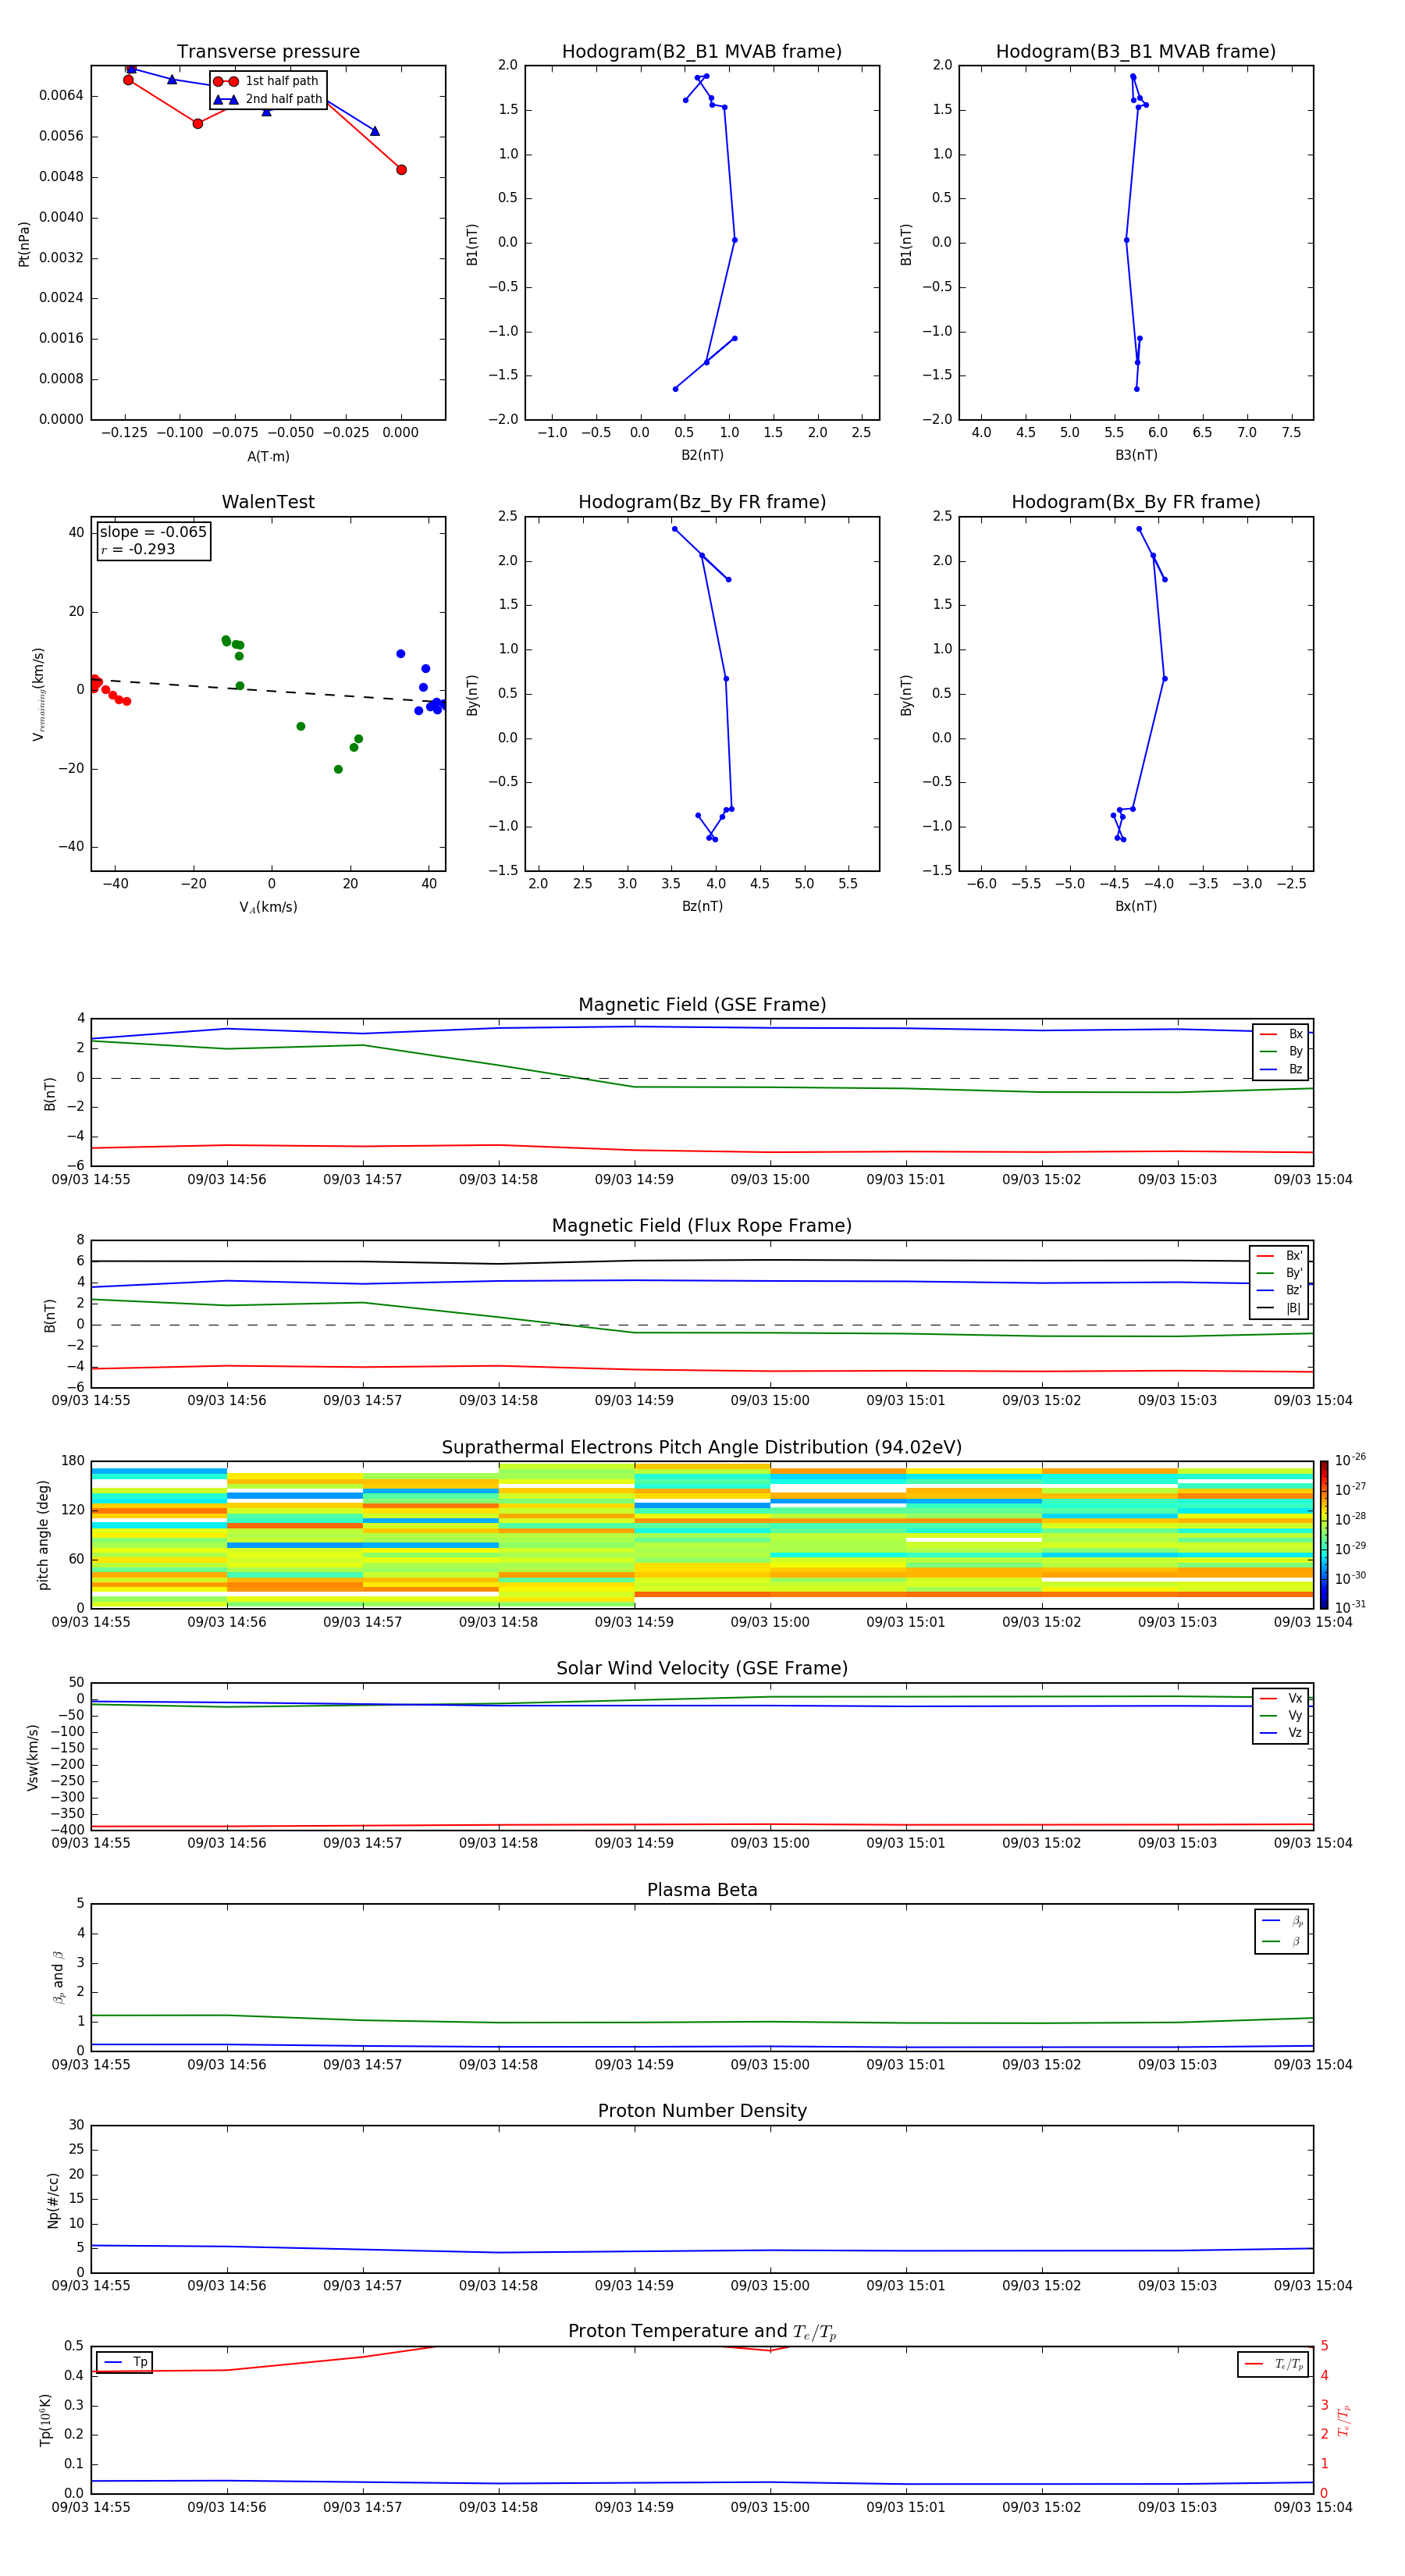Click the pitch angle distribution colorbar
Image resolution: width=1405 pixels, height=2576 pixels.
tap(1324, 1534)
